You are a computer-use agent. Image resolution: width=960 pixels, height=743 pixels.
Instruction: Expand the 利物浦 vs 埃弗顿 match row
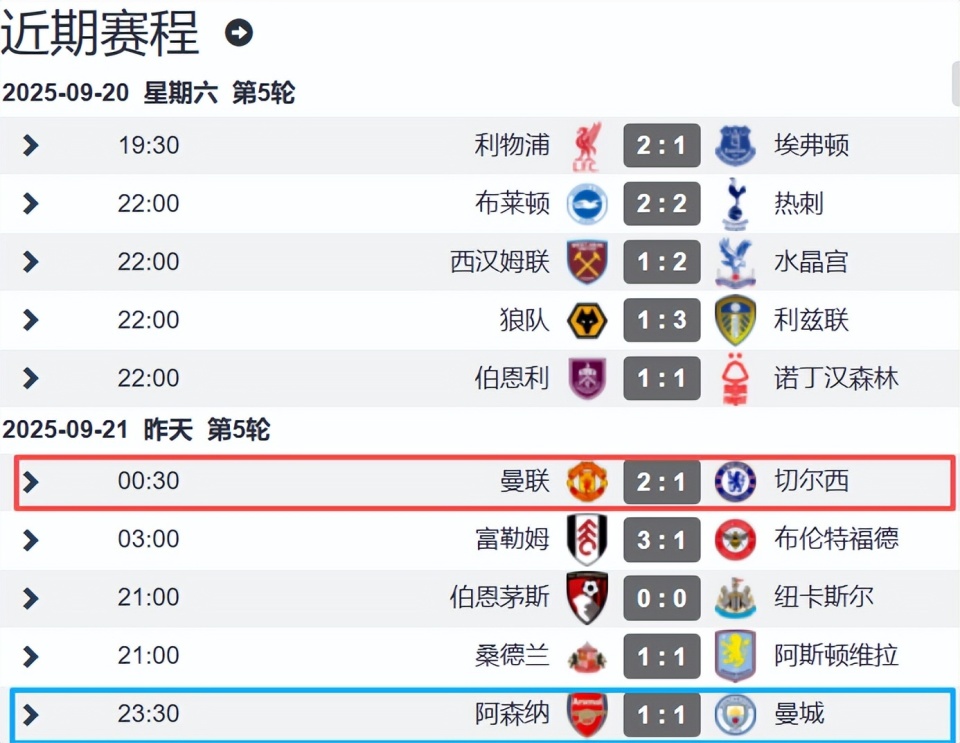(30, 145)
